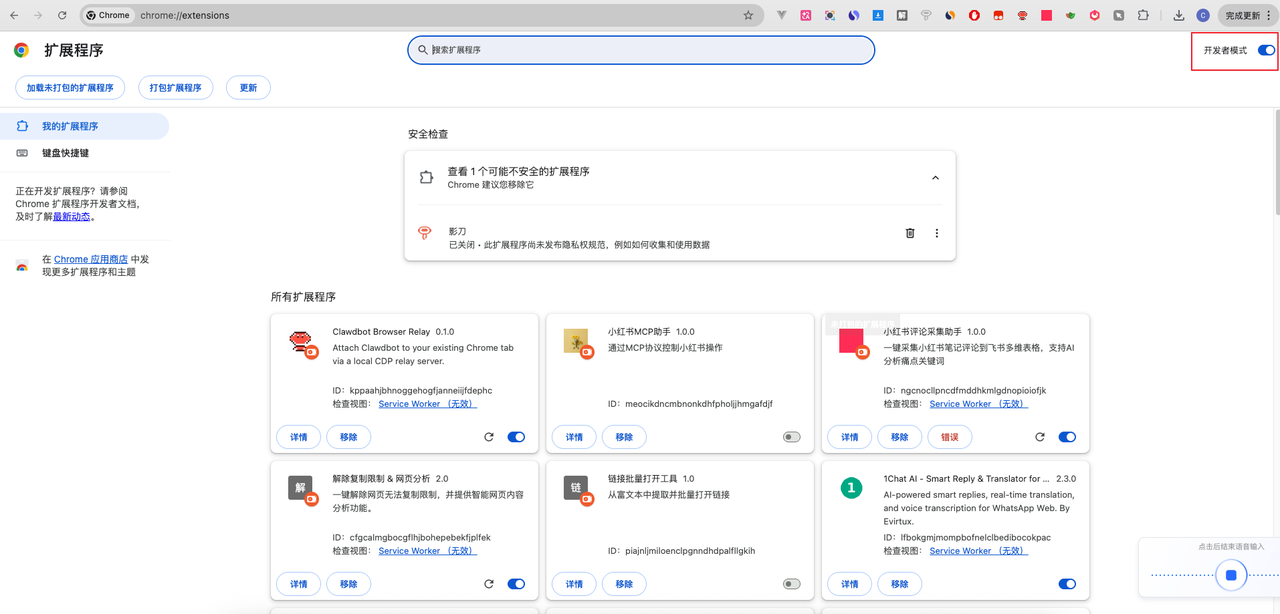Click the chrome://extensions address bar
Image resolution: width=1280 pixels, height=614 pixels.
coord(420,15)
